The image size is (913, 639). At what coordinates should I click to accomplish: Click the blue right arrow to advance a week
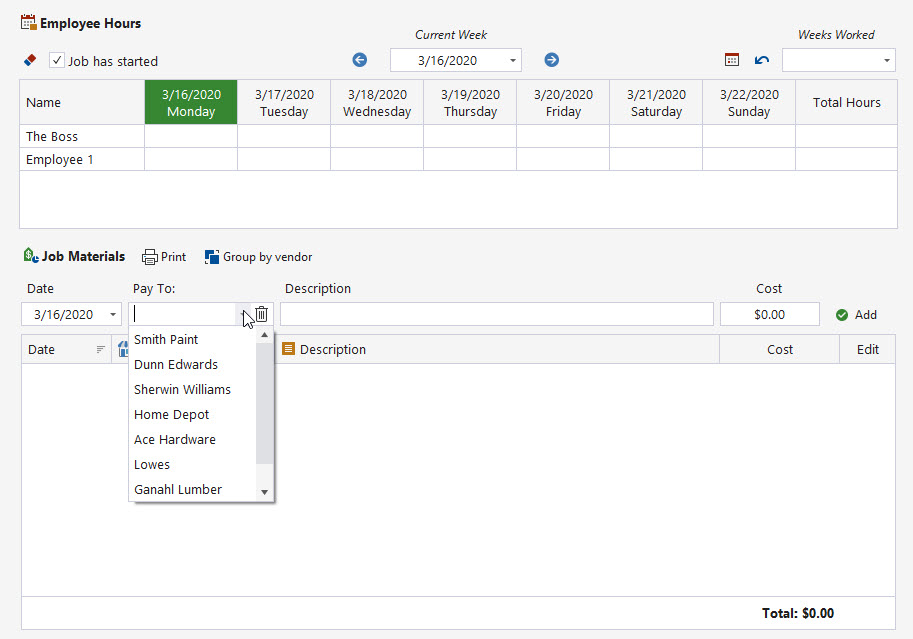[551, 60]
